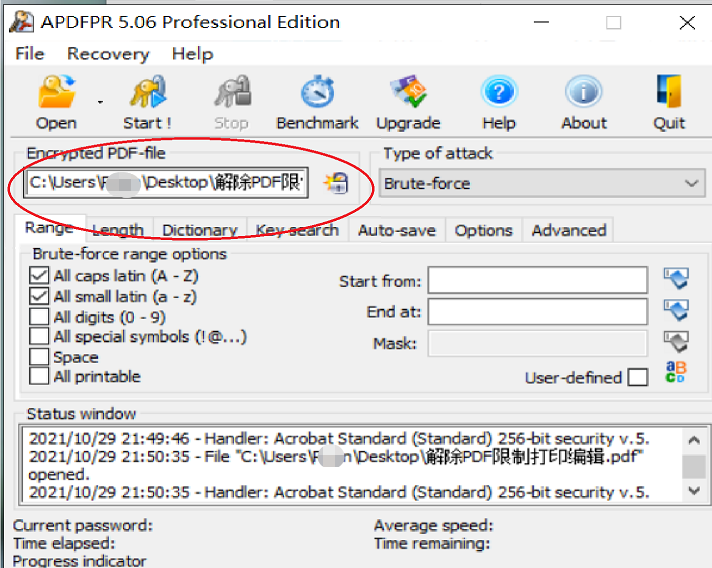Open the custom charset aBcD icon
Screen dimensions: 712x568
[x=676, y=372]
